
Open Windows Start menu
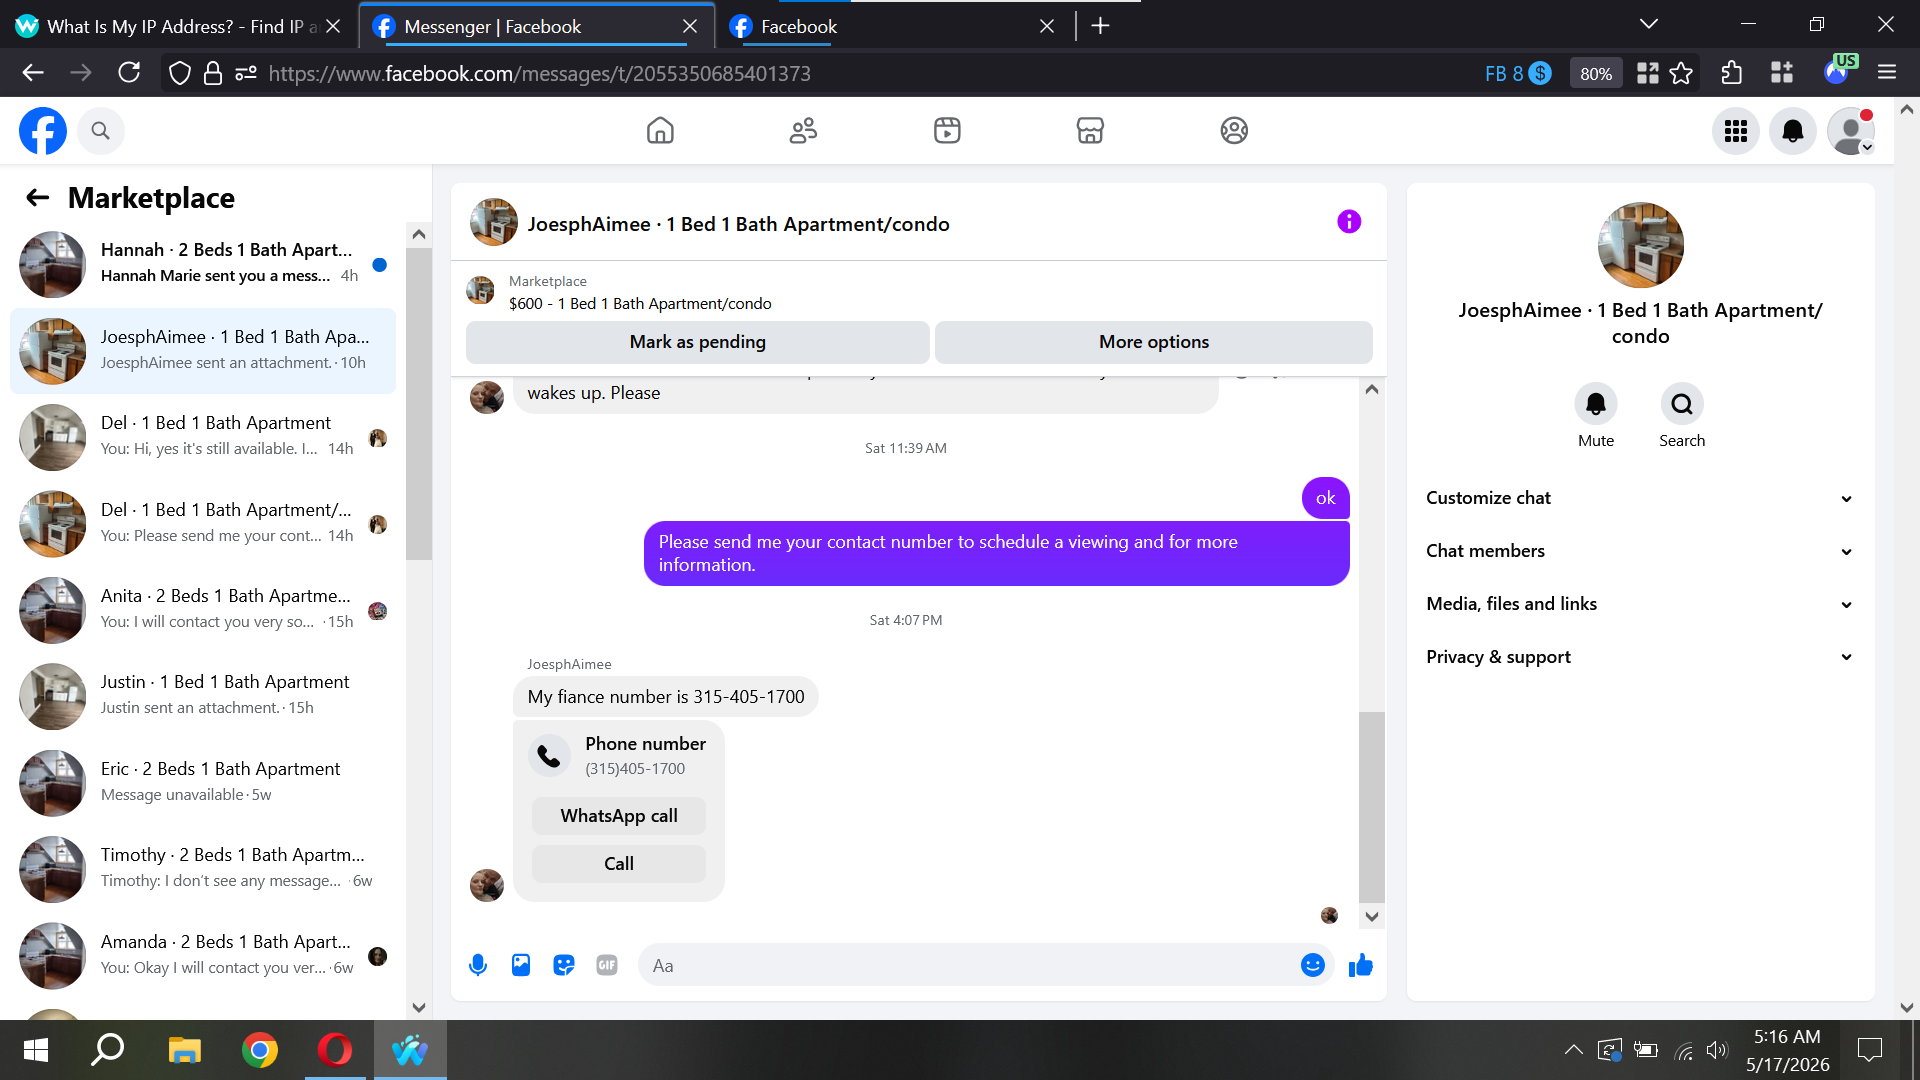click(36, 1050)
